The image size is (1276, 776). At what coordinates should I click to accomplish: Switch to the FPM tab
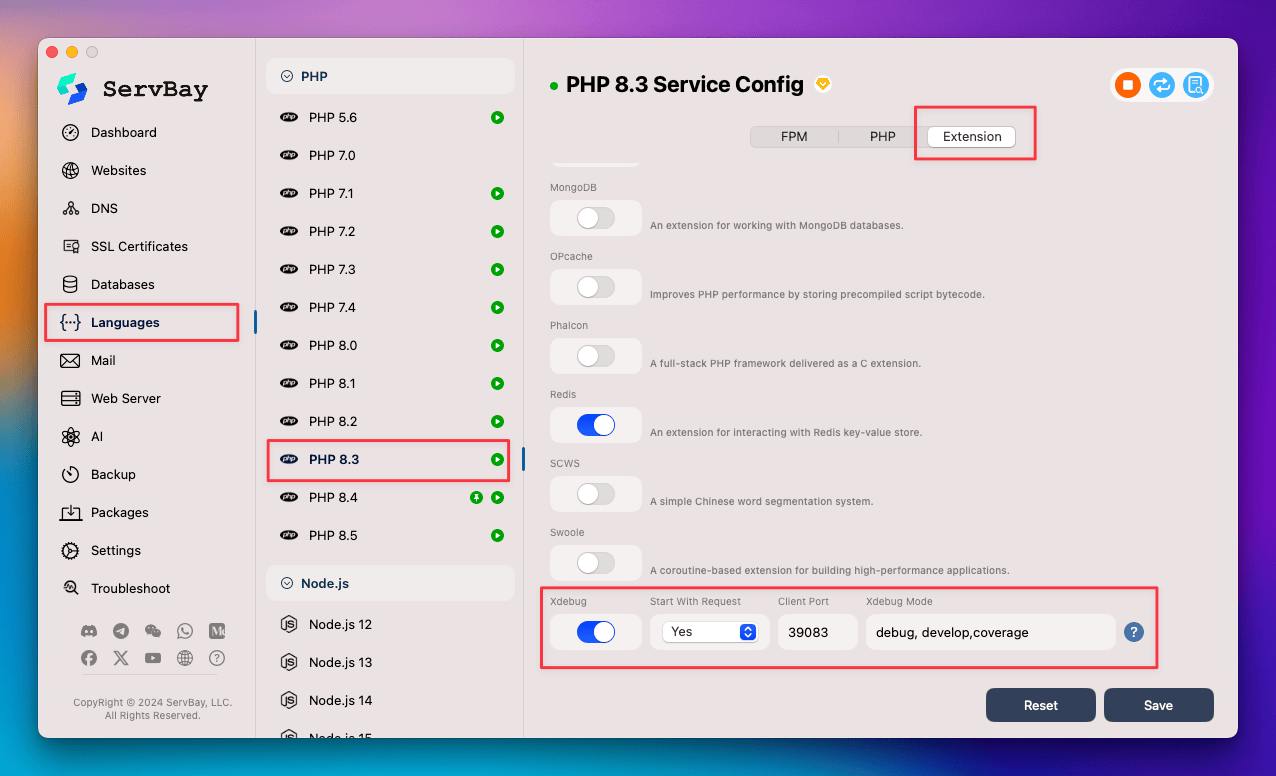tap(794, 136)
